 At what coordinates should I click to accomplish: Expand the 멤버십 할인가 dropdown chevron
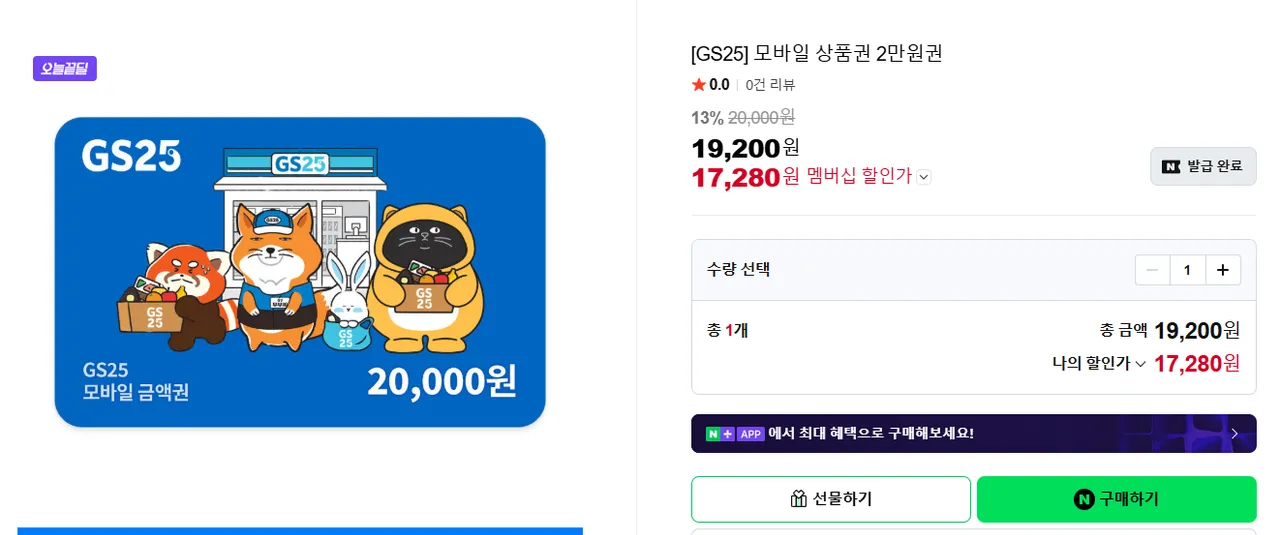pos(924,177)
